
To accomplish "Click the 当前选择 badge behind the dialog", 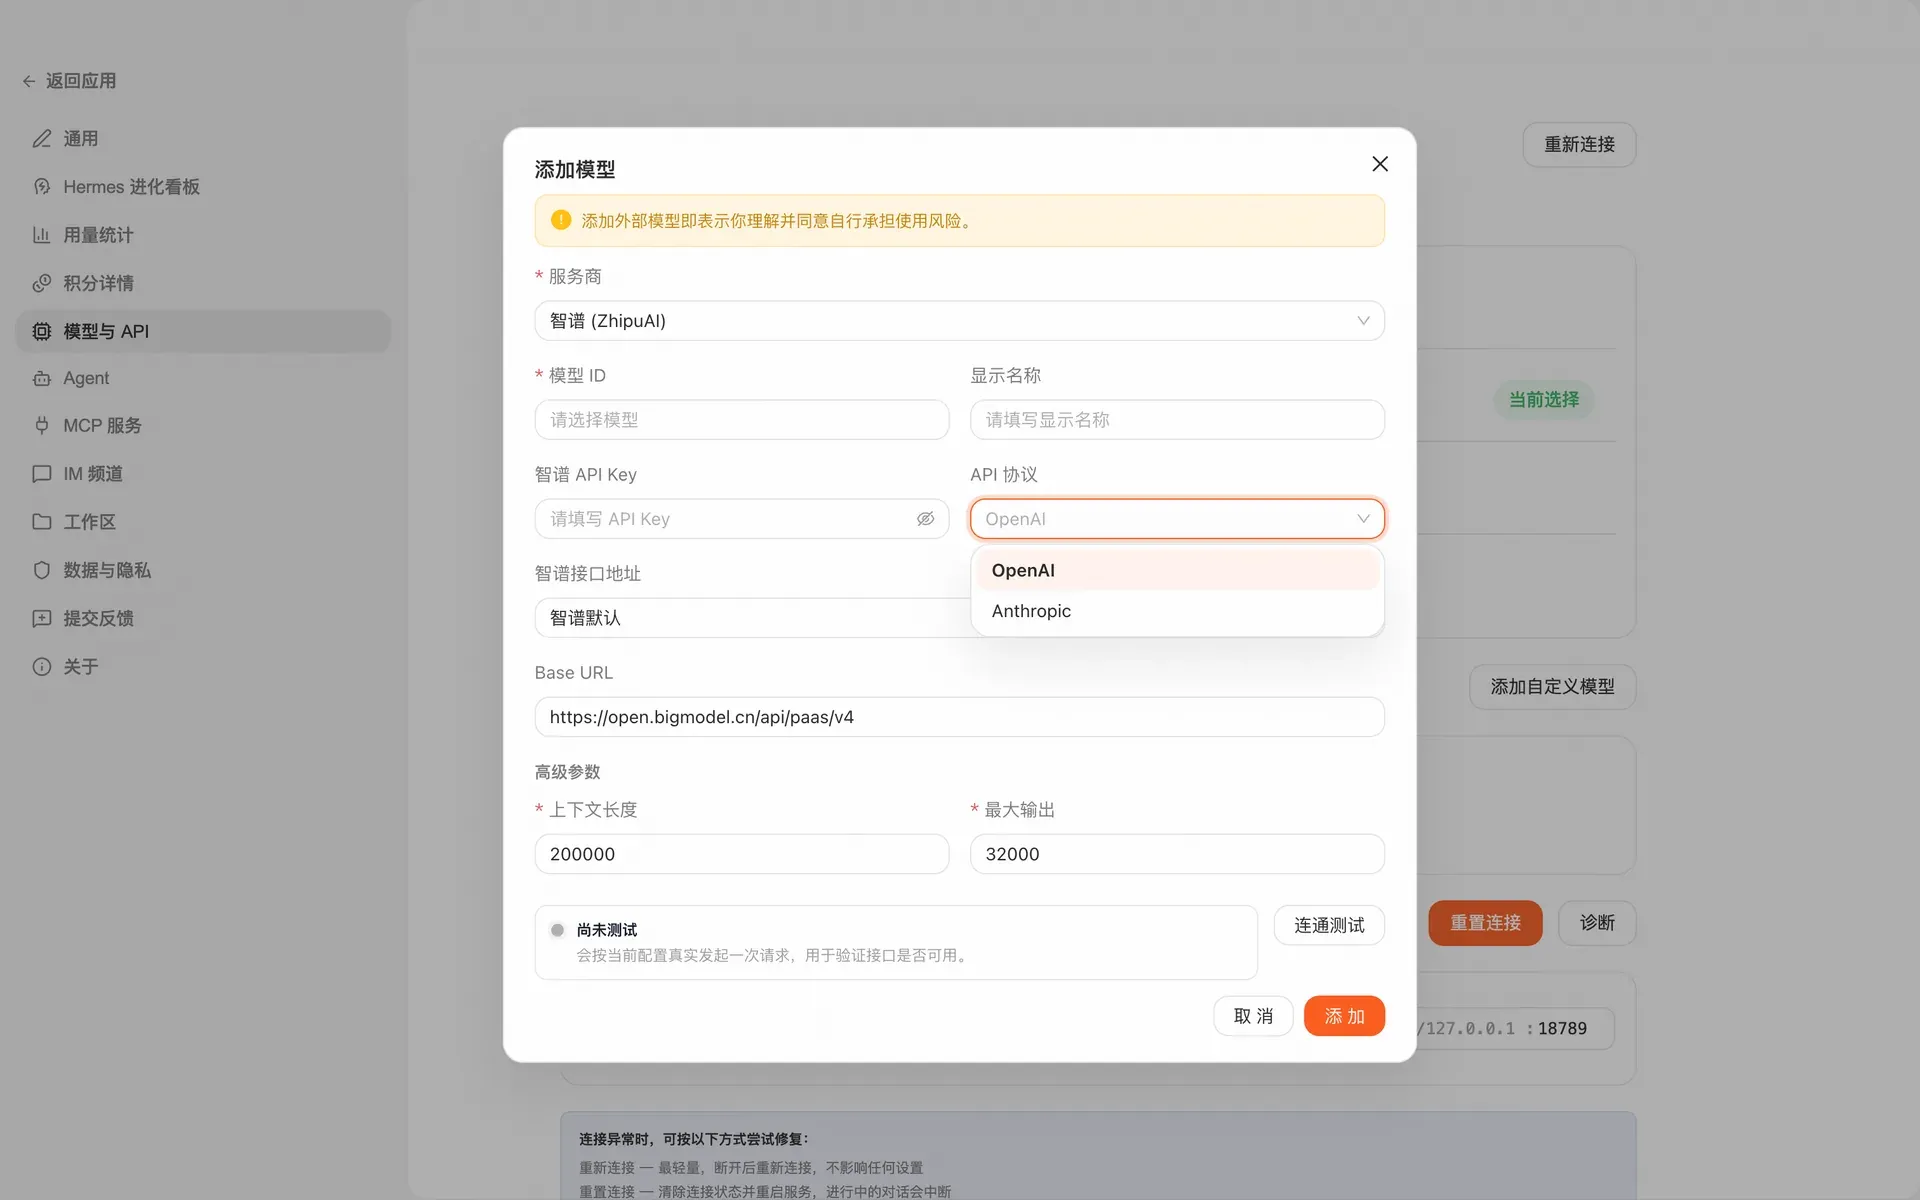I will click(1544, 400).
